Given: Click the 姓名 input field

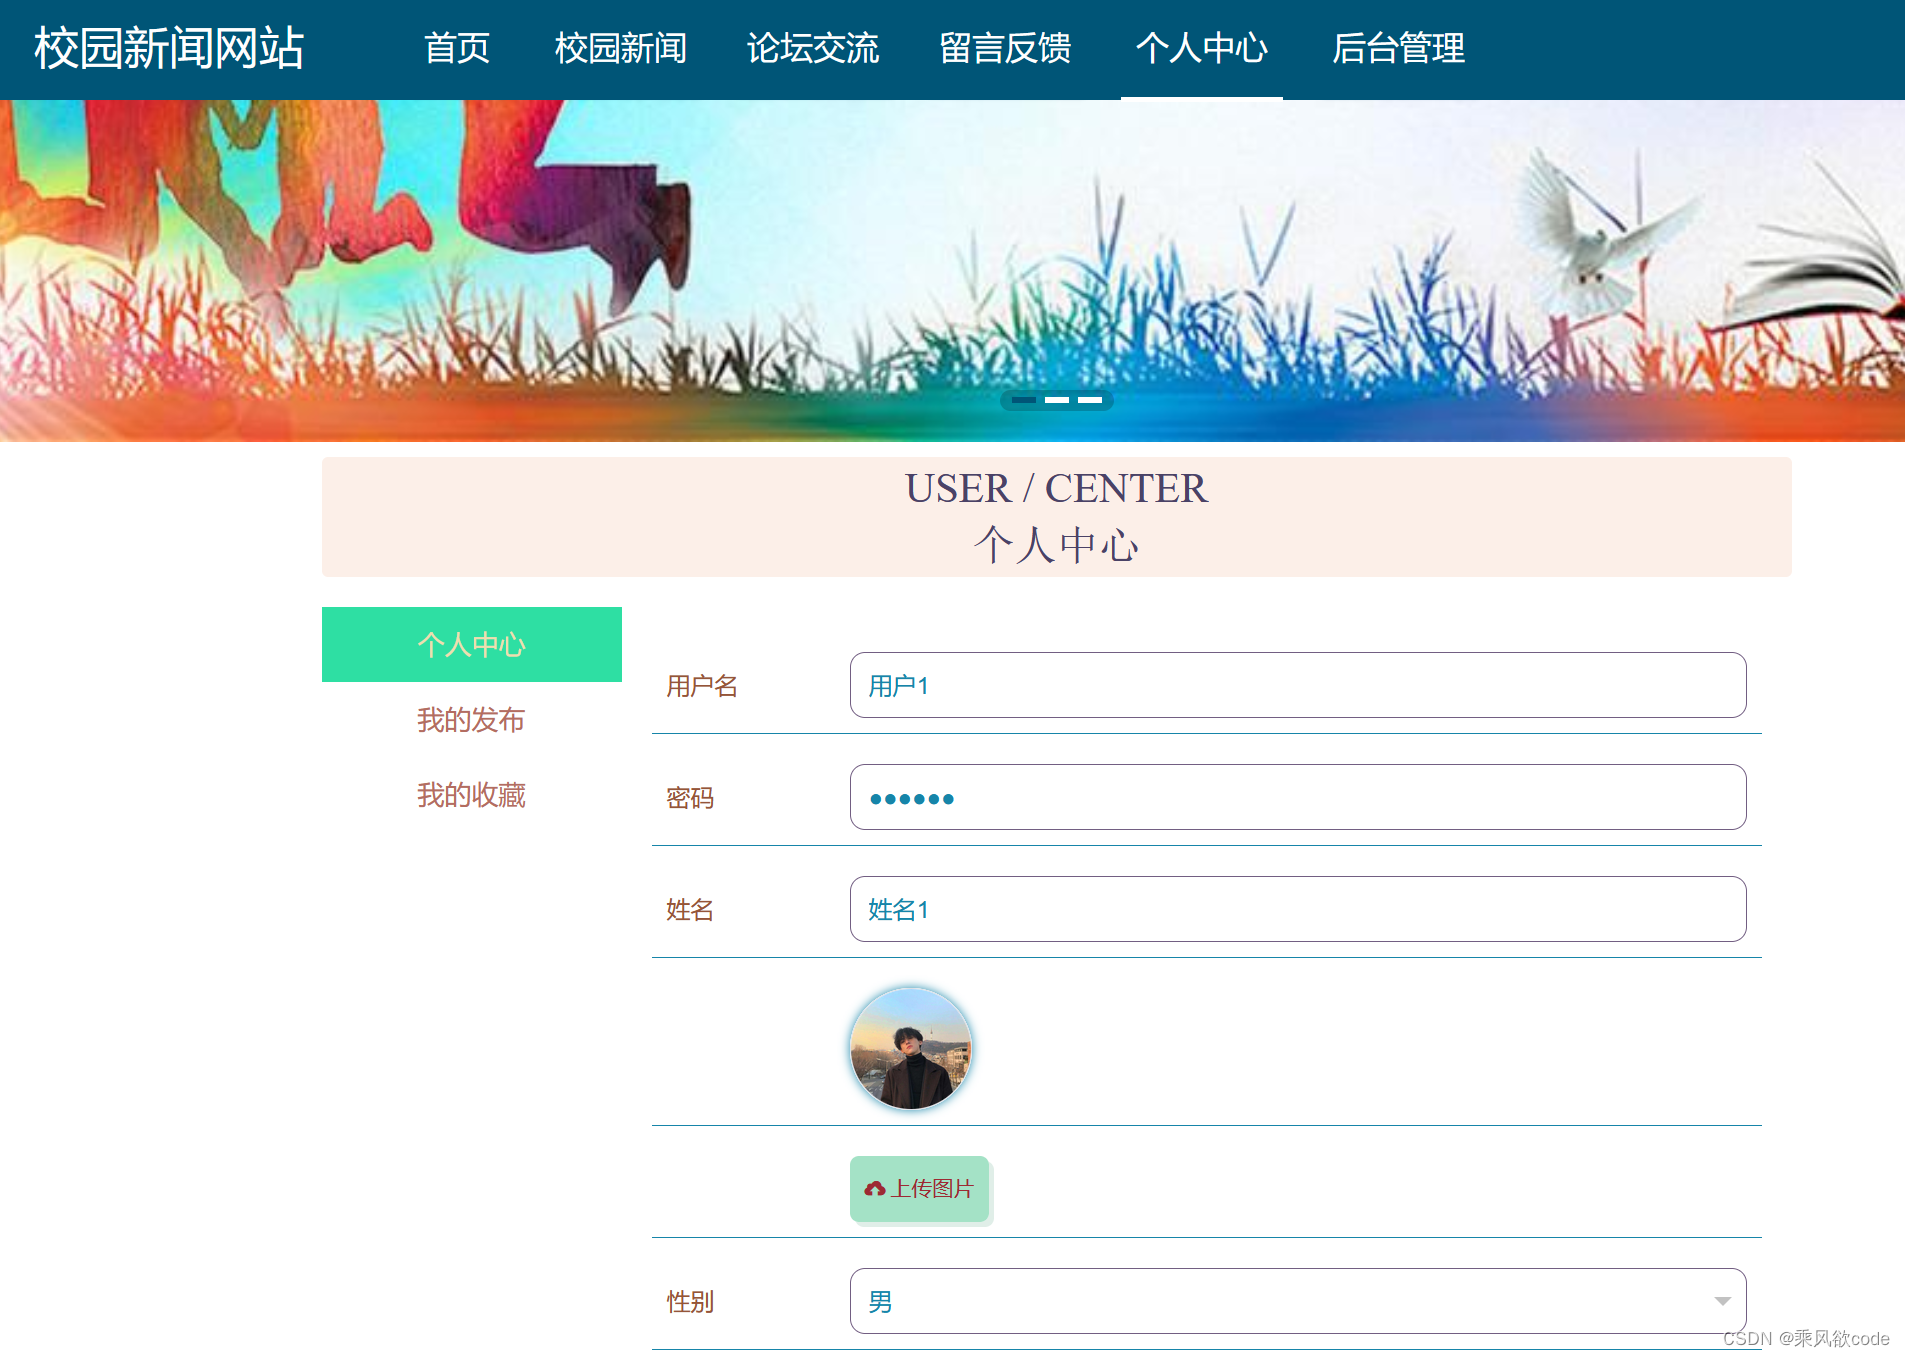Looking at the screenshot, I should 1297,909.
